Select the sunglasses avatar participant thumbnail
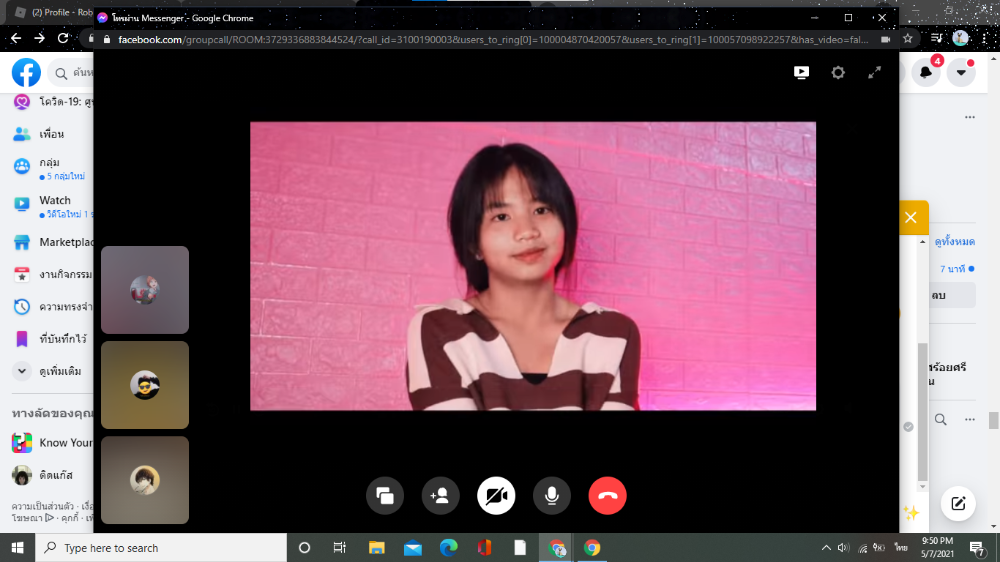 click(145, 385)
